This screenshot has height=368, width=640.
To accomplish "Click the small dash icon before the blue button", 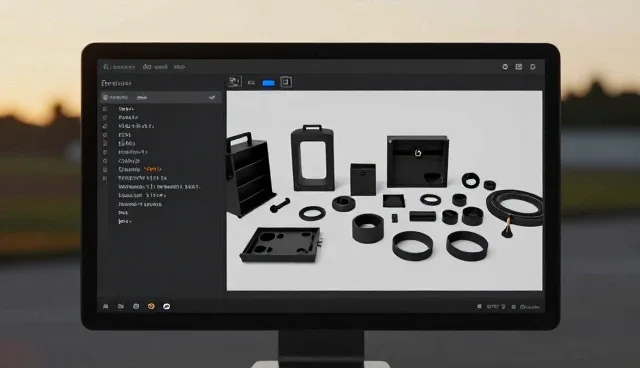I will point(251,83).
